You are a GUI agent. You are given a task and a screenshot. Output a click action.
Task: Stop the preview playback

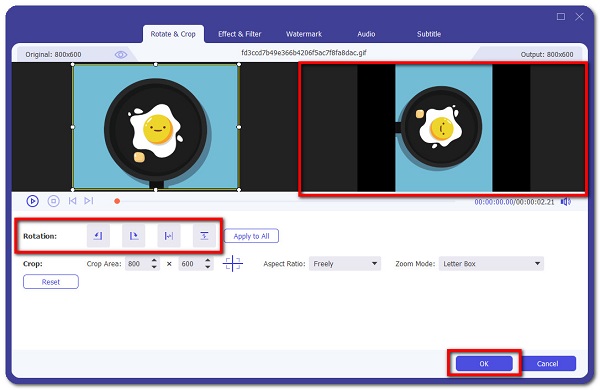click(54, 201)
